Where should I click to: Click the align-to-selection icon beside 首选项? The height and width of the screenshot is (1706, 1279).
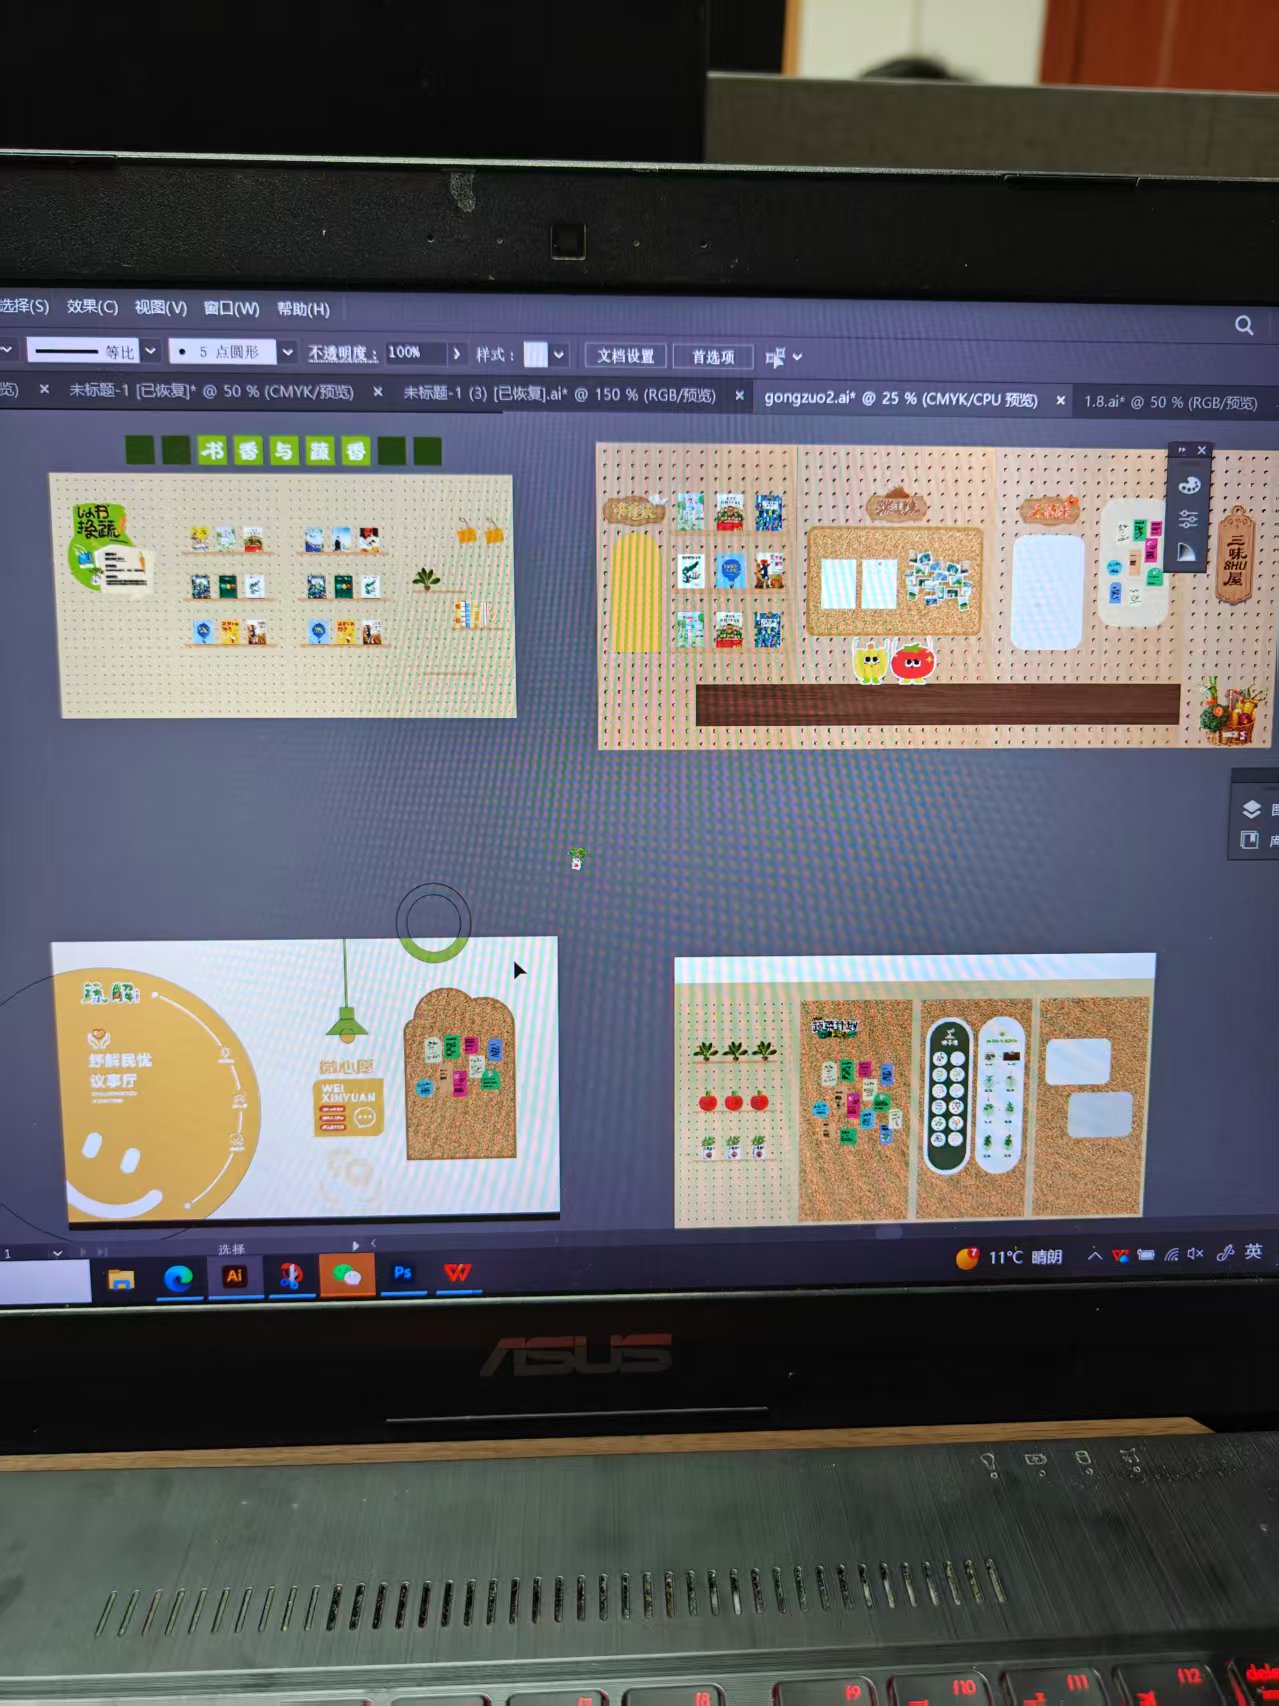point(775,357)
